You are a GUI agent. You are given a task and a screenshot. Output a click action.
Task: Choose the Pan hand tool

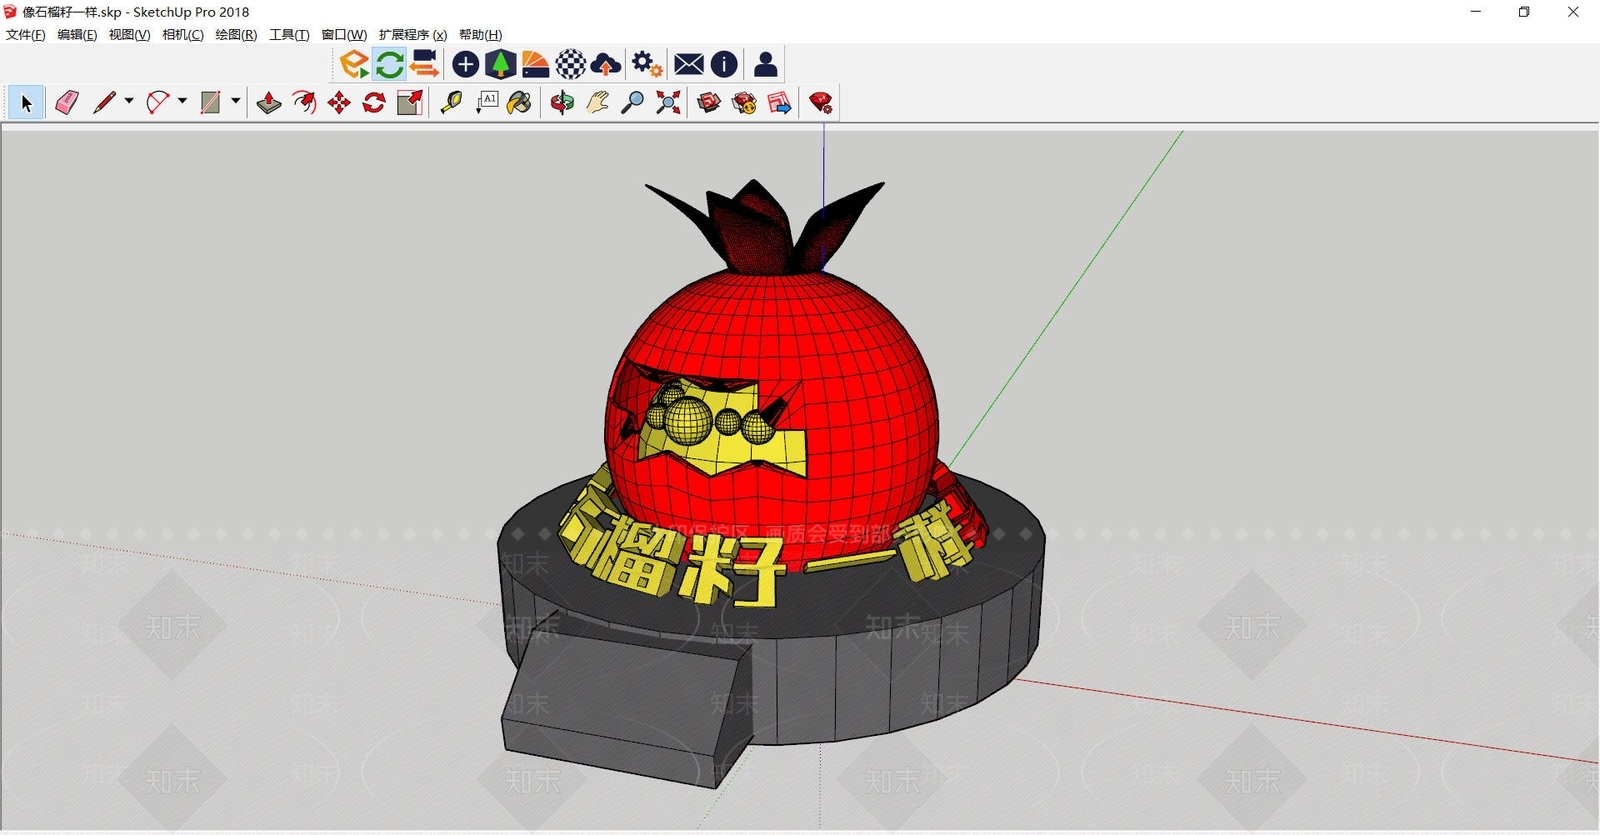click(598, 102)
